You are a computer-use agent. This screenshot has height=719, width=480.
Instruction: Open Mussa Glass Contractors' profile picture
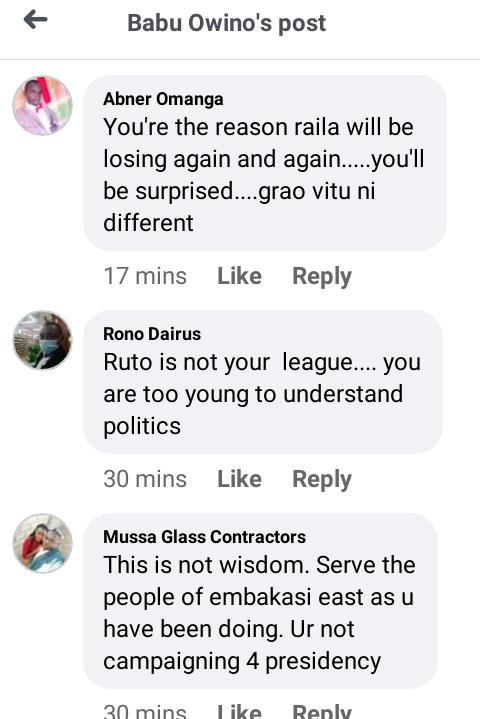(x=42, y=543)
